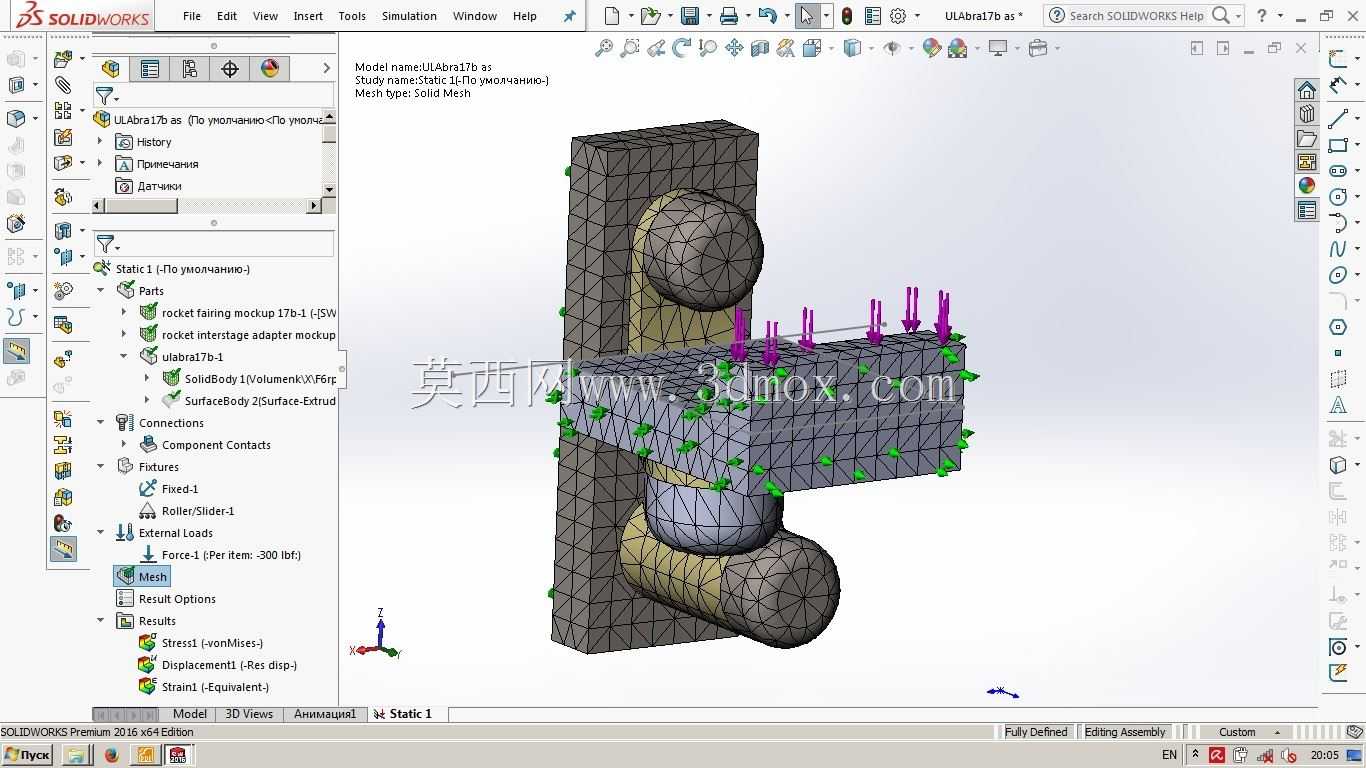Viewport: 1366px width, 768px height.
Task: Click the Rebuild traffic light icon
Action: [x=847, y=15]
